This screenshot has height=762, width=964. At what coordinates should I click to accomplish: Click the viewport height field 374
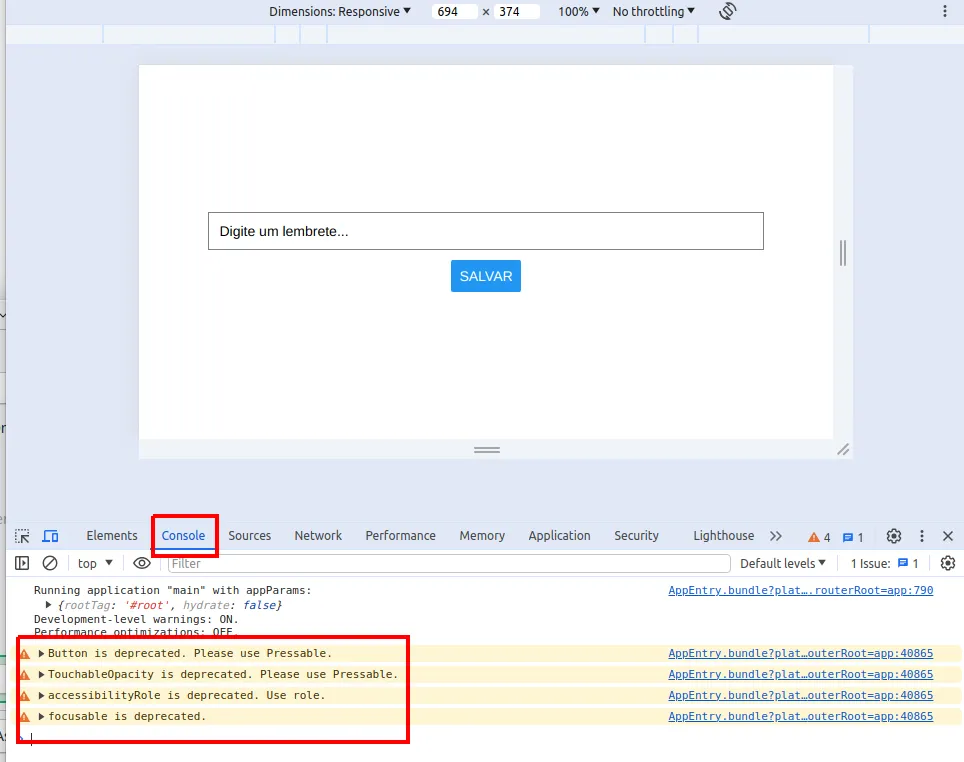[x=516, y=11]
